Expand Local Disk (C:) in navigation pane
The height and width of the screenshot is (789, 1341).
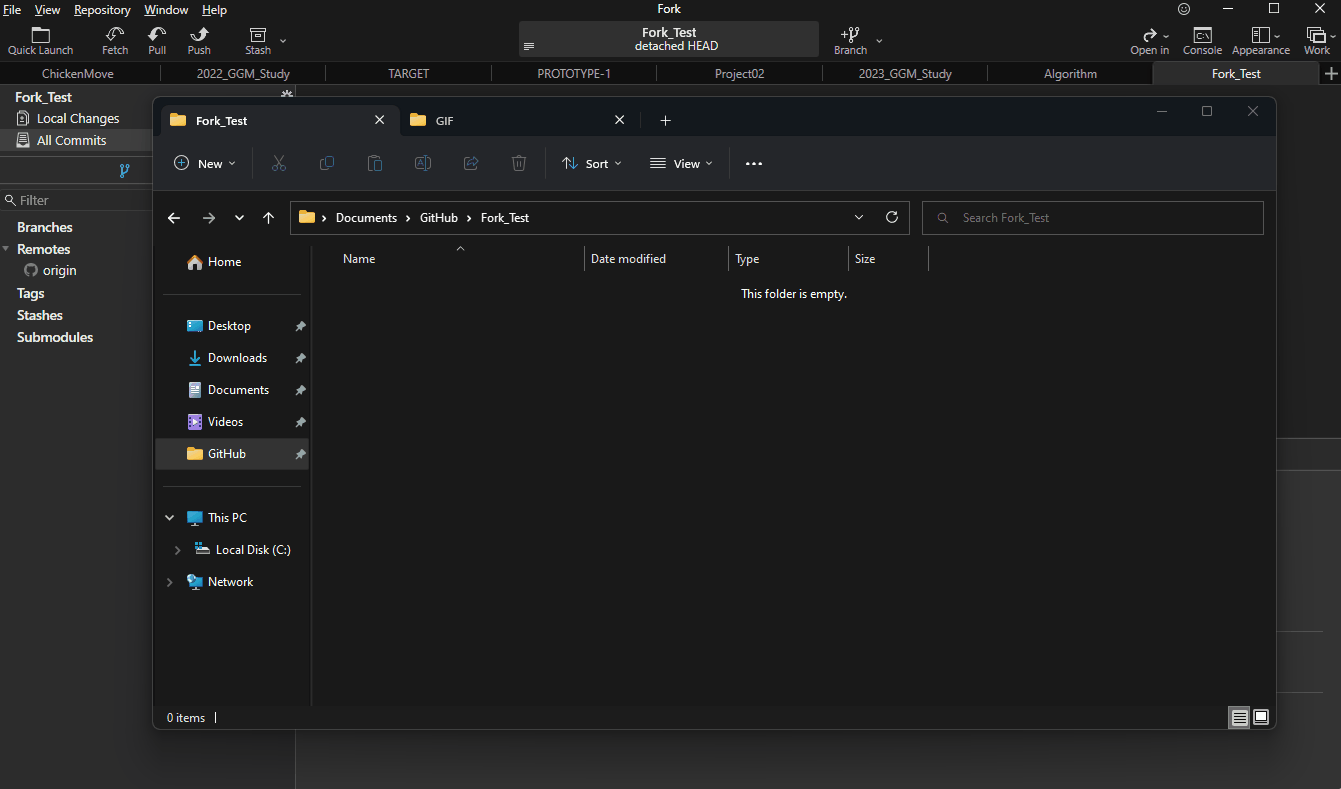coord(177,550)
